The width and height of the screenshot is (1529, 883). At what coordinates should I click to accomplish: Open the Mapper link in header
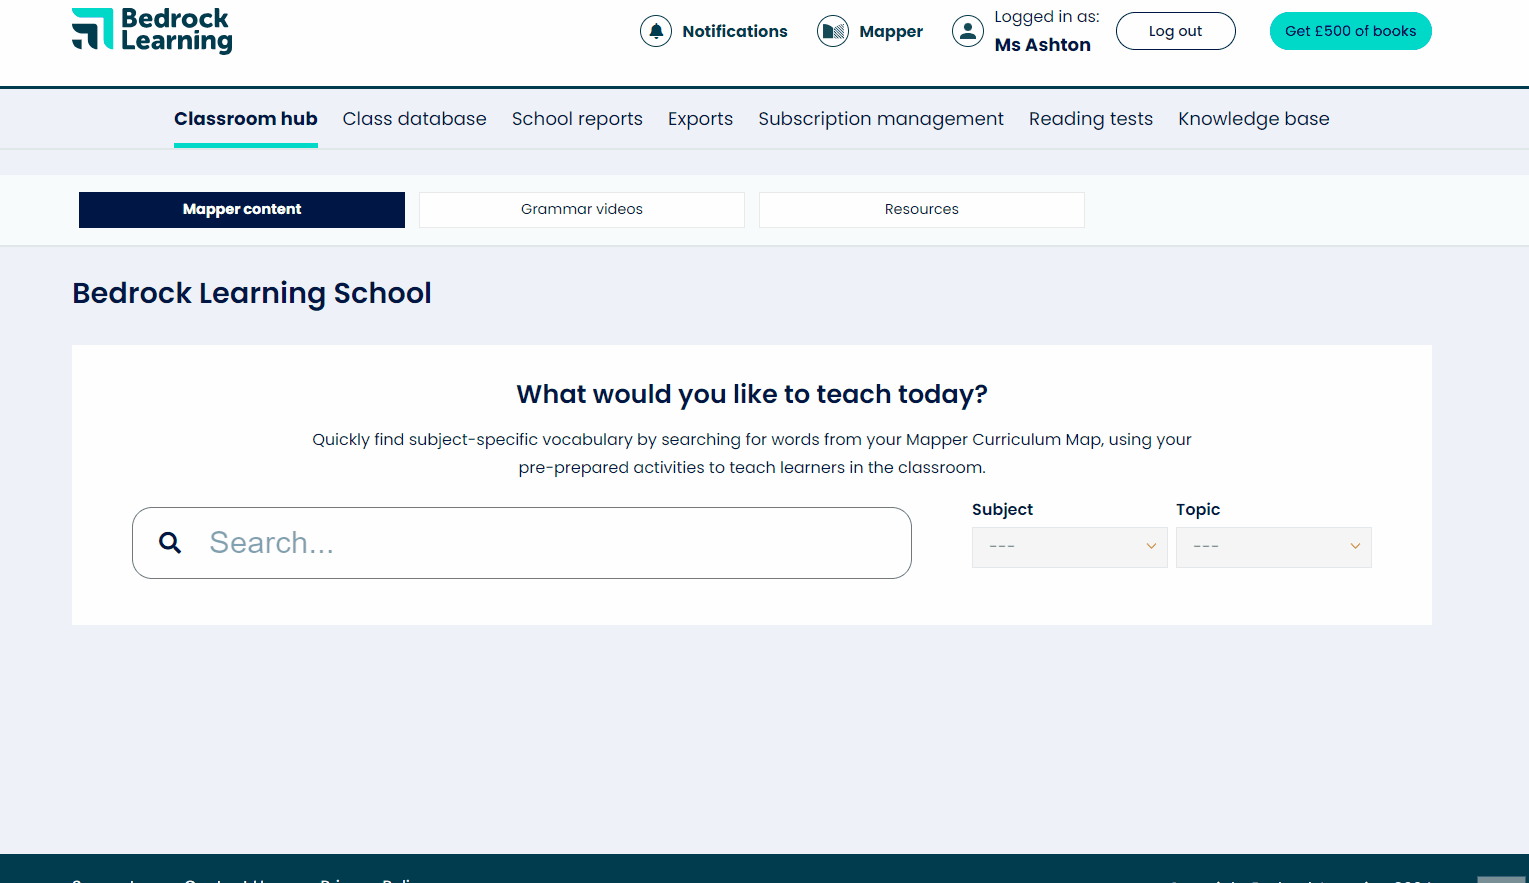tap(891, 31)
